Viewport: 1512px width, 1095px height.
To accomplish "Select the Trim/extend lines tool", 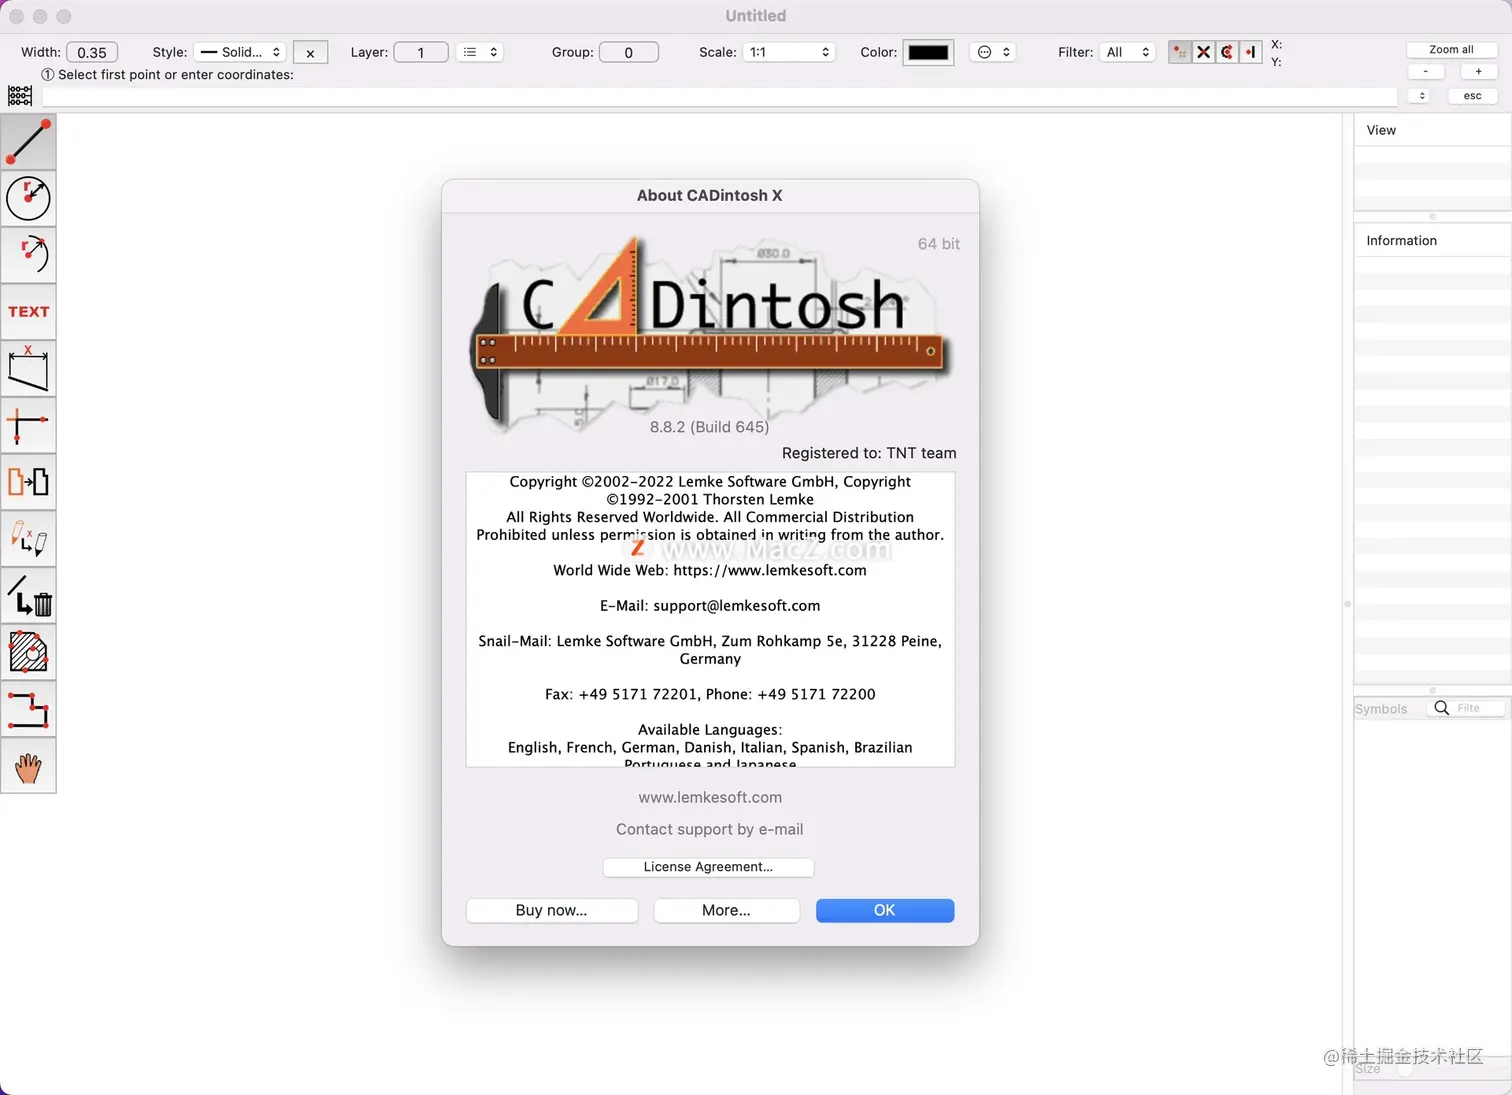I will [28, 426].
